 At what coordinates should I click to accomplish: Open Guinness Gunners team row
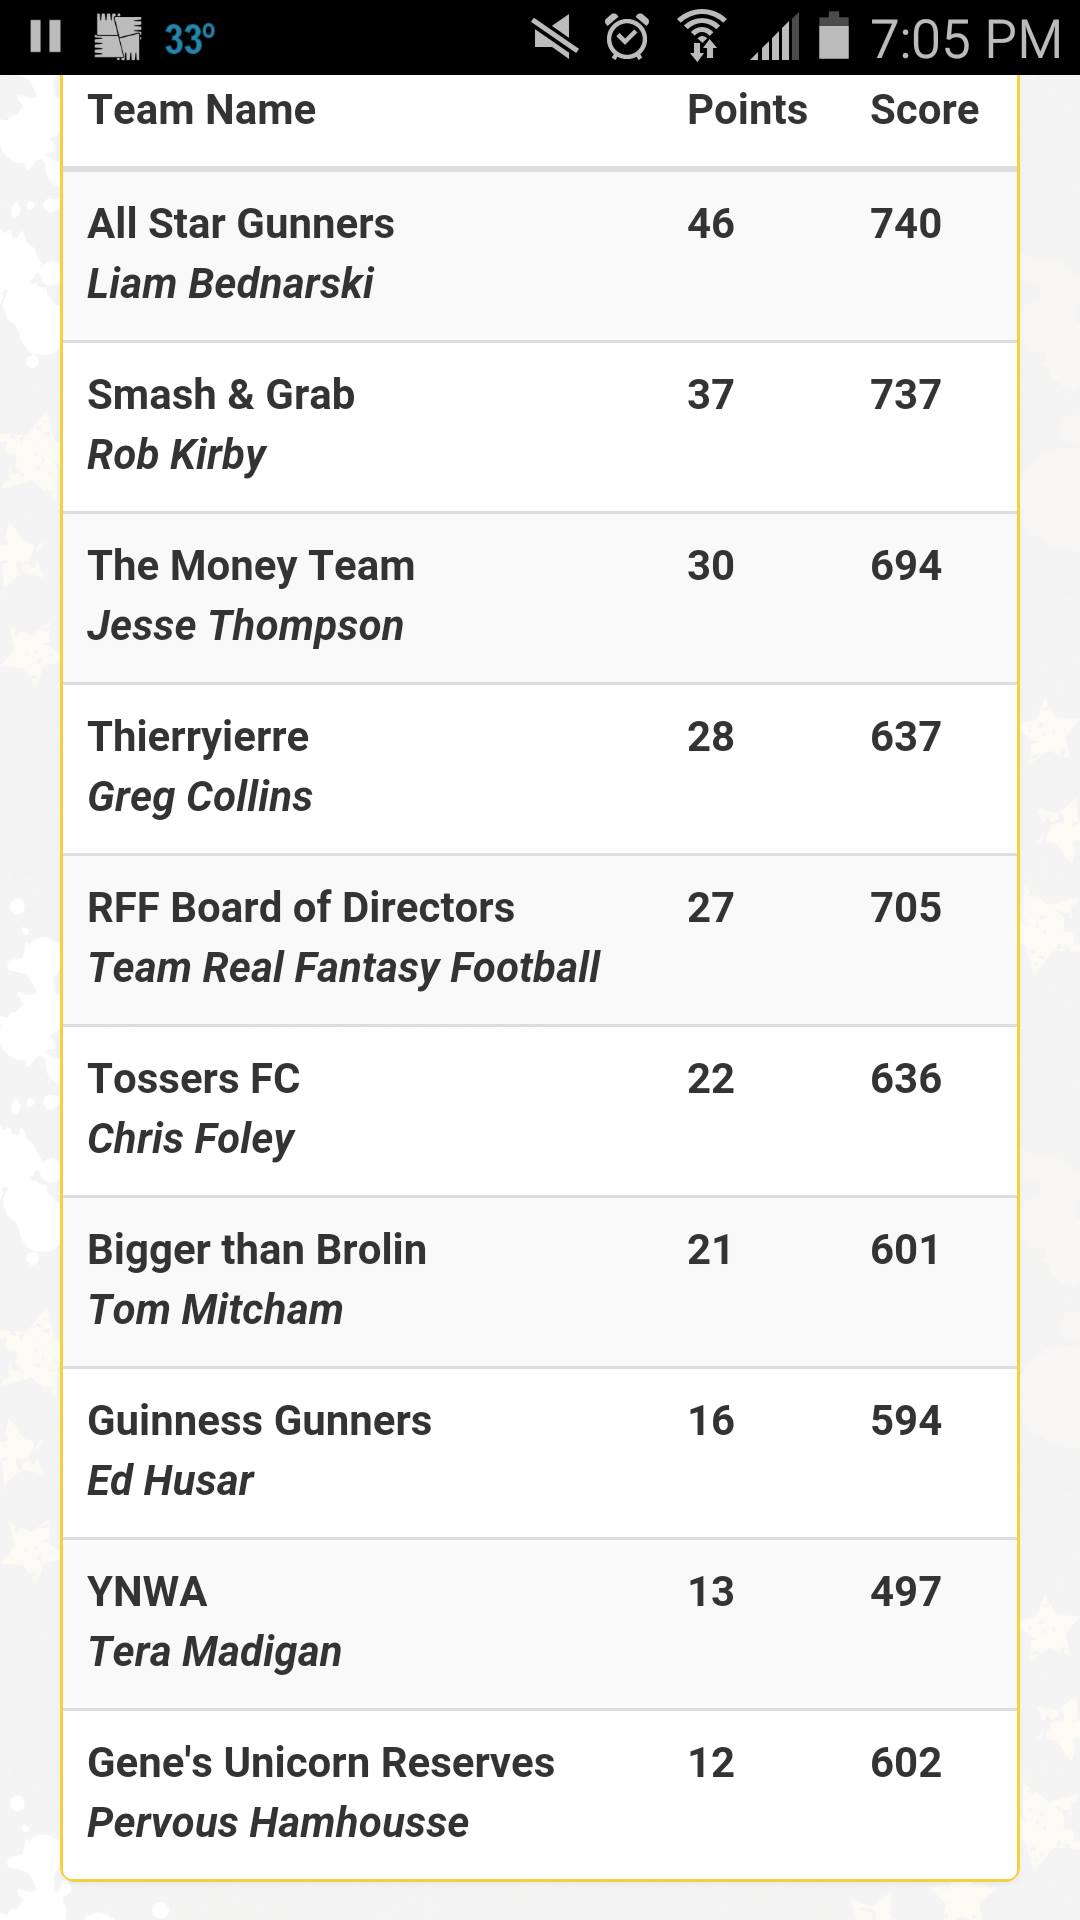coord(540,1453)
